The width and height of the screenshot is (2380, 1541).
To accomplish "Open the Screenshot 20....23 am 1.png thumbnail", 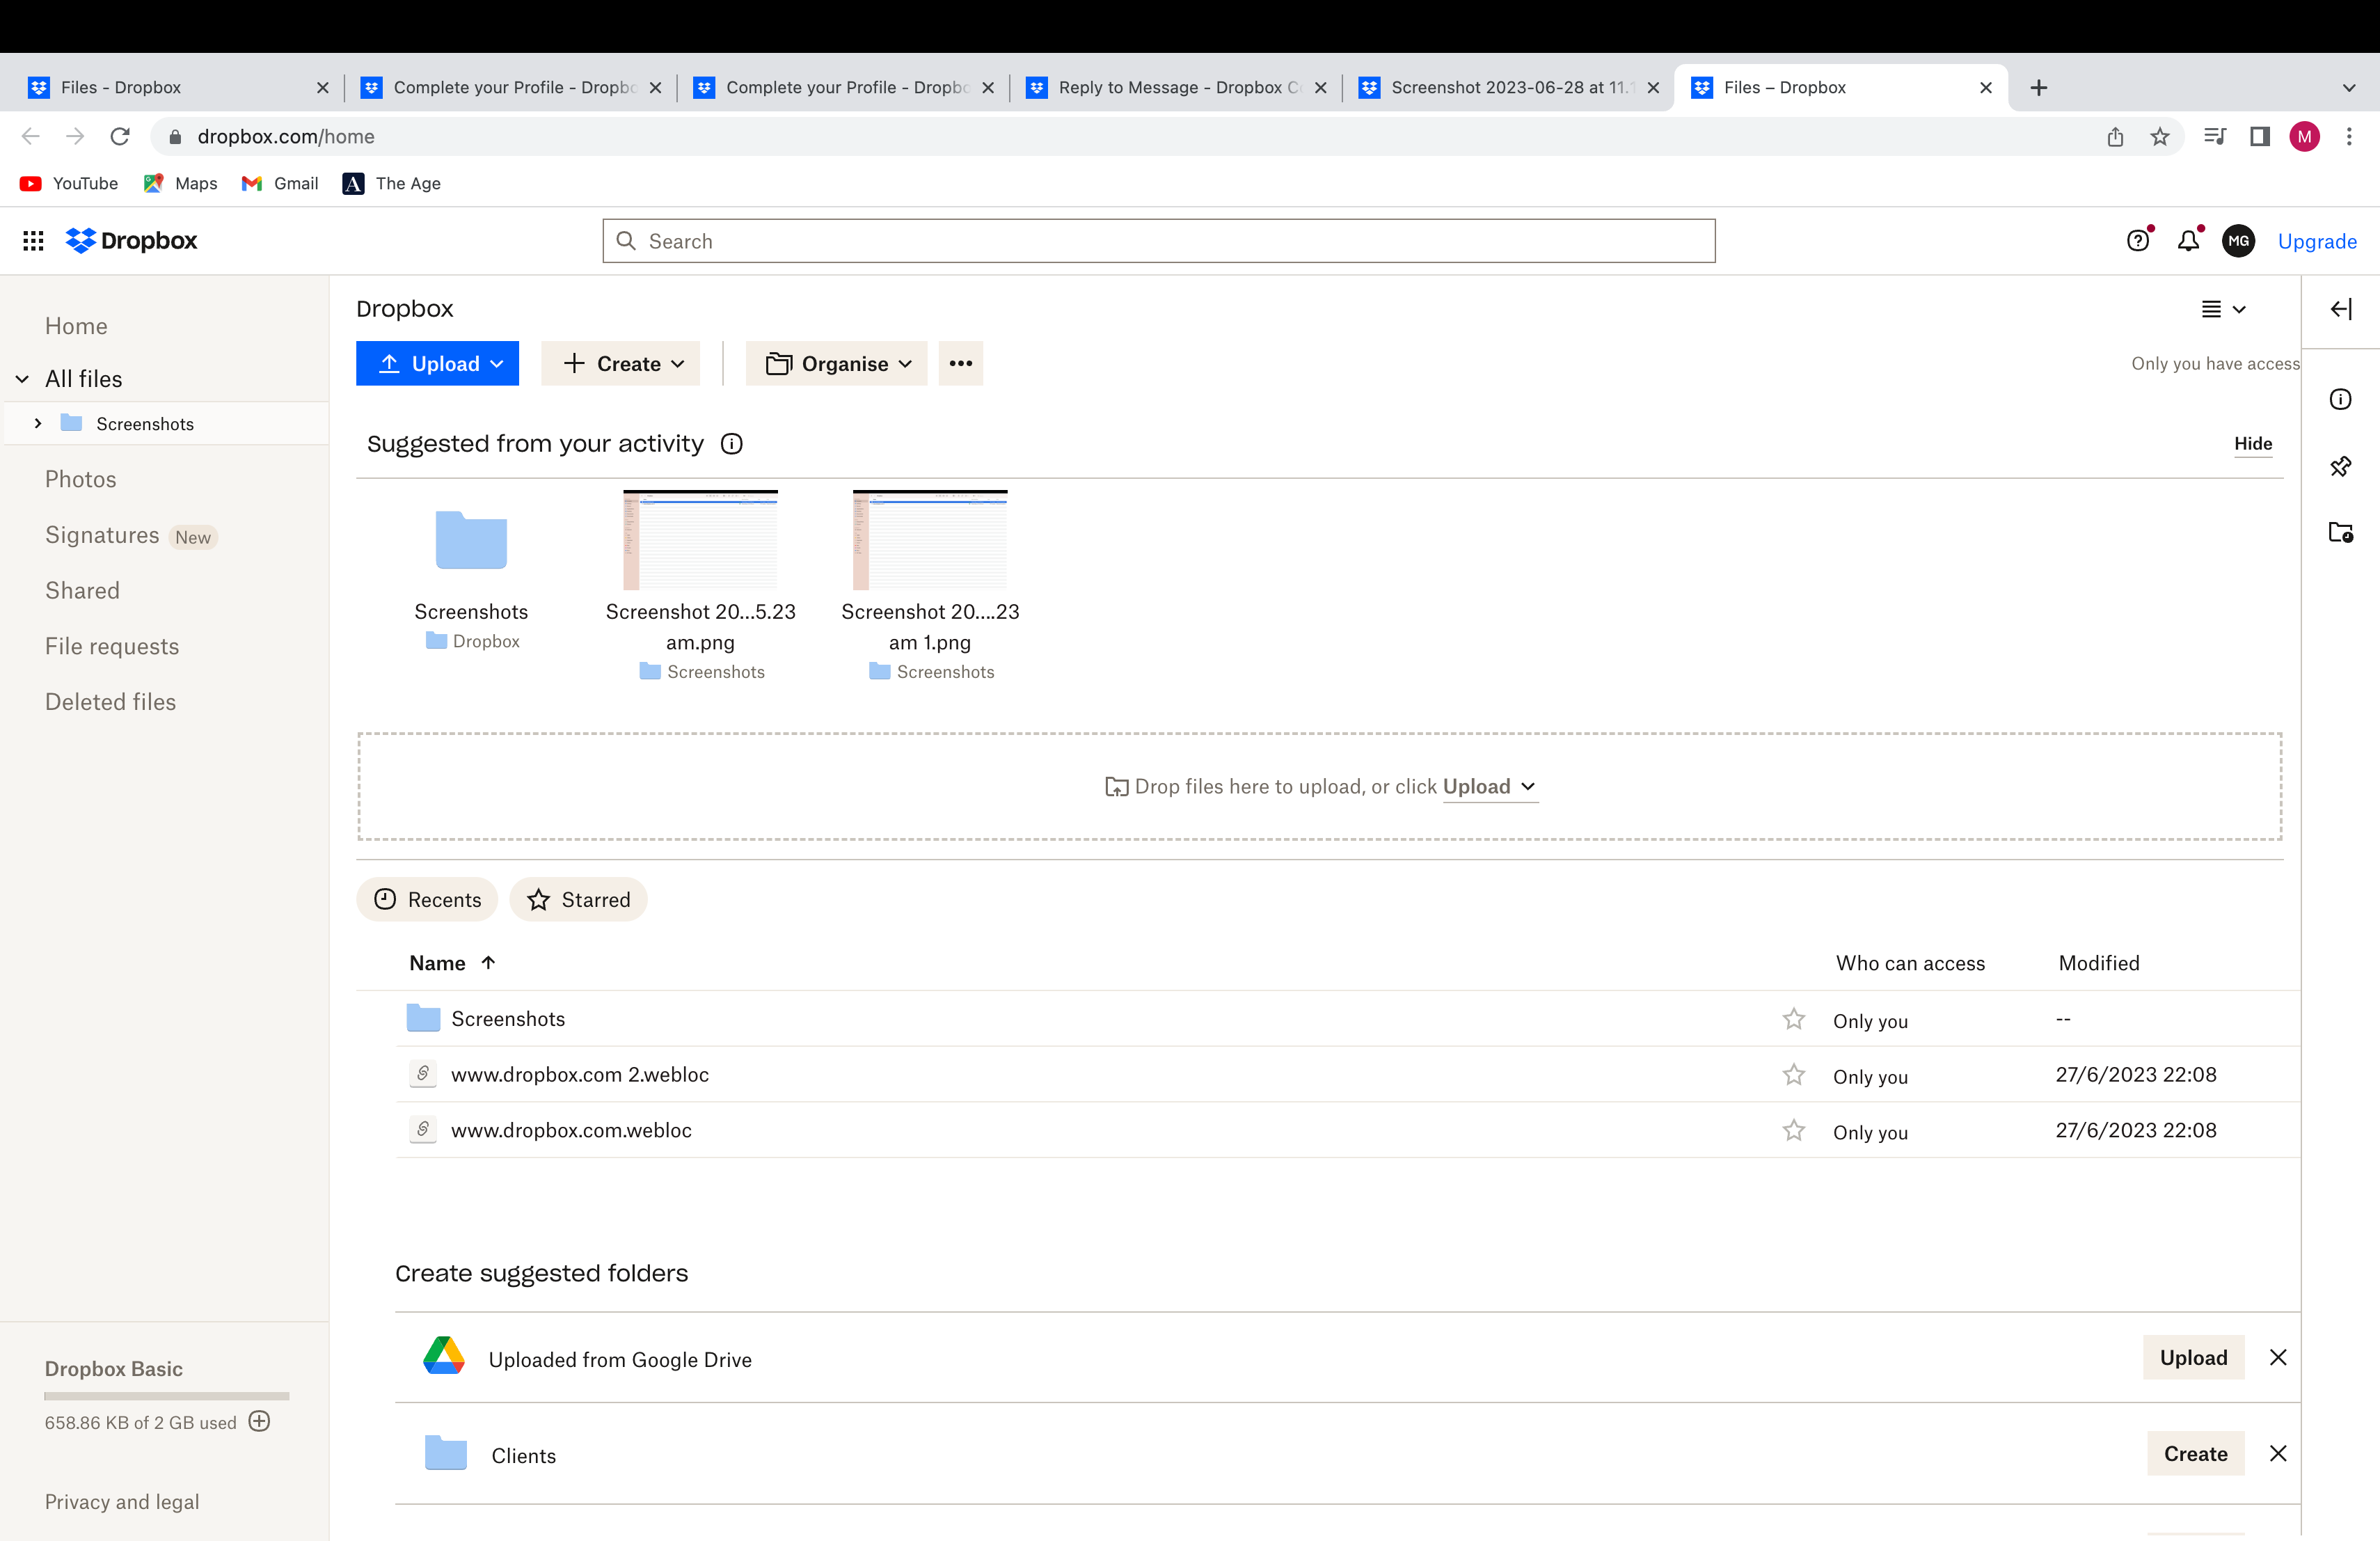I will (x=930, y=540).
